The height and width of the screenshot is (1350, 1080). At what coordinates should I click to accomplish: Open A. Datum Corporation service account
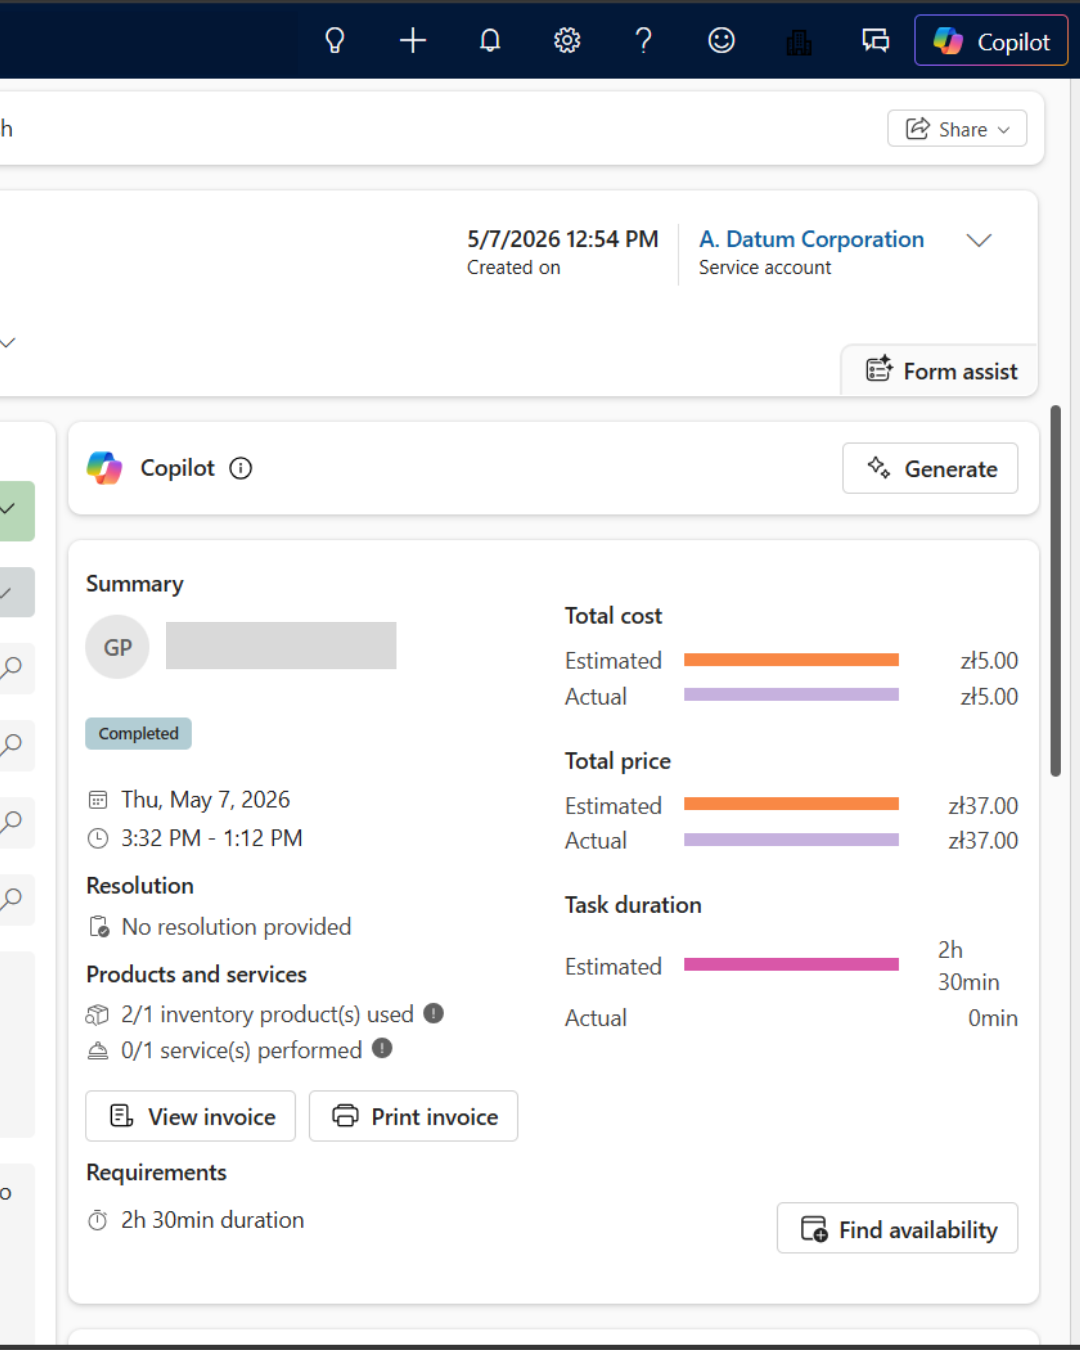tap(811, 239)
